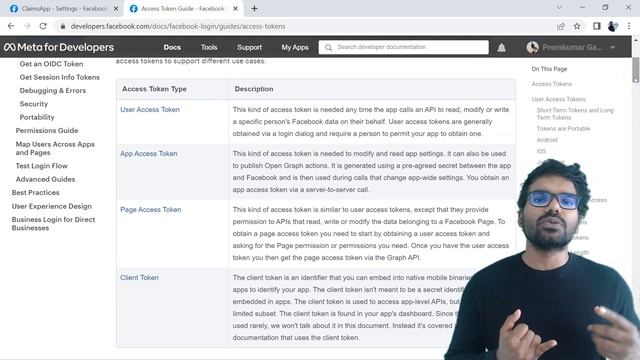Open User Experience Design

click(x=52, y=207)
